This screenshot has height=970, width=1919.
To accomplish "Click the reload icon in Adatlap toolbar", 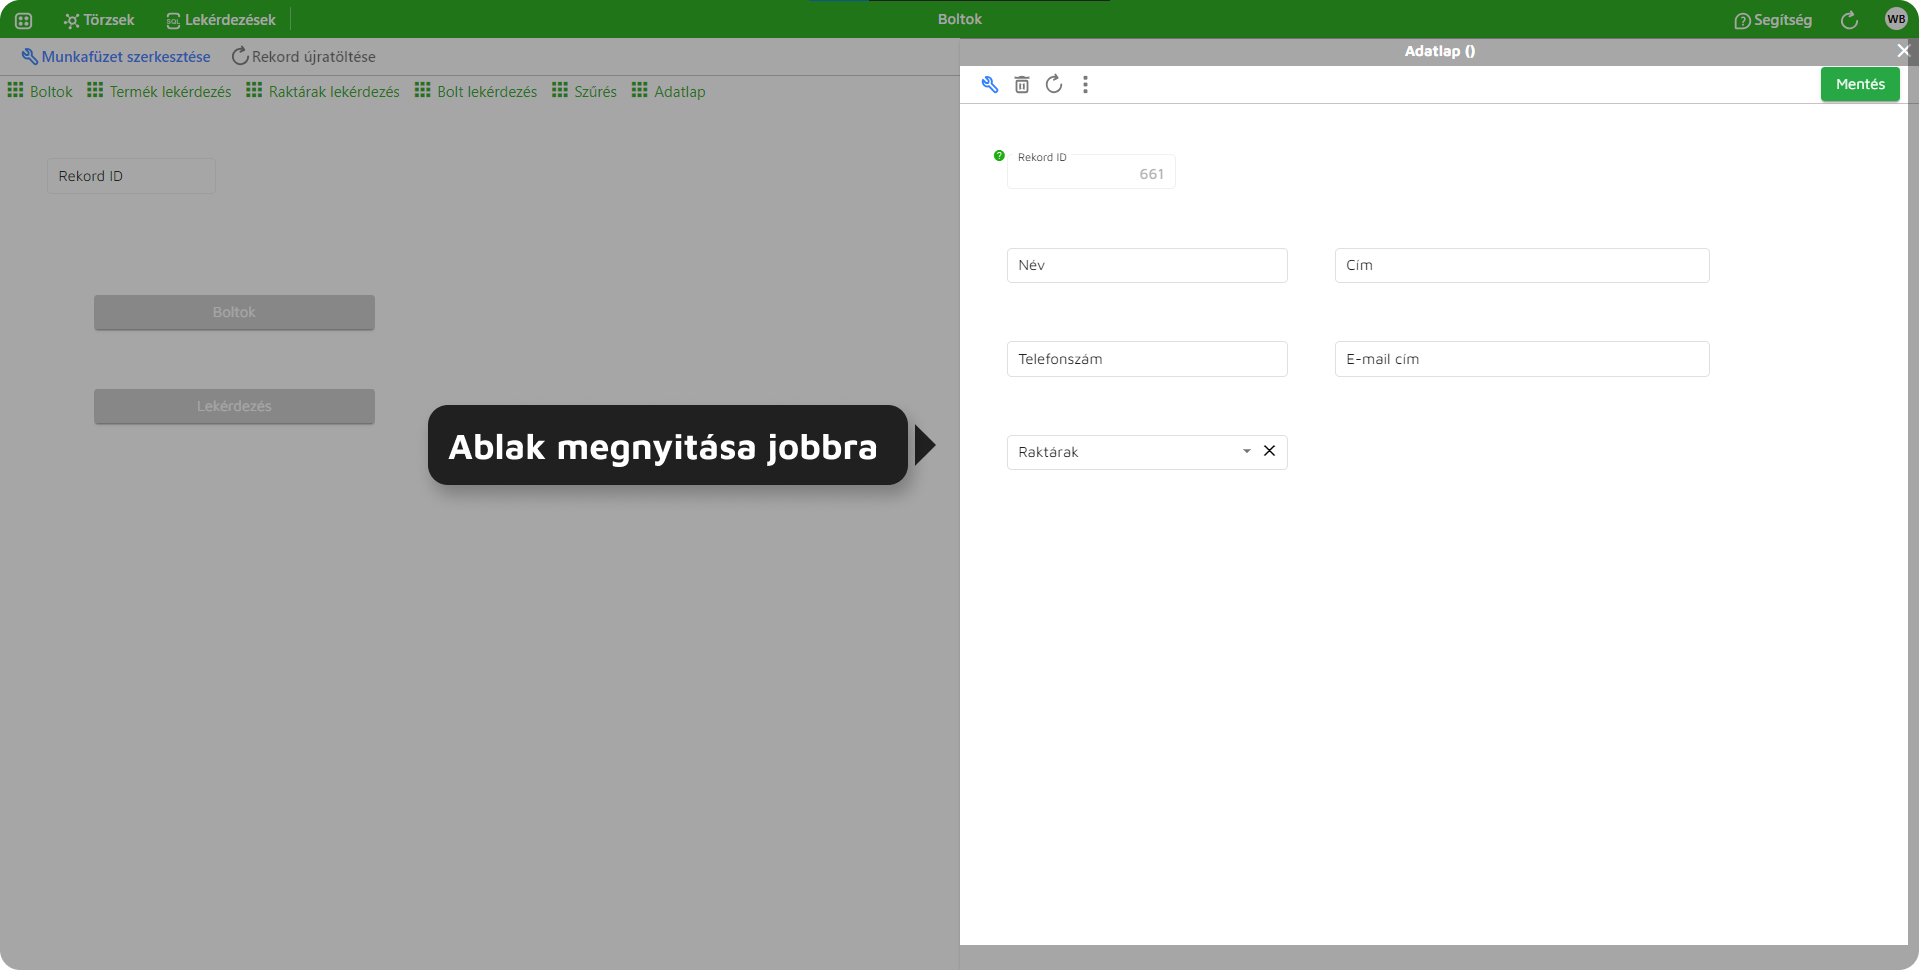I will [1054, 85].
